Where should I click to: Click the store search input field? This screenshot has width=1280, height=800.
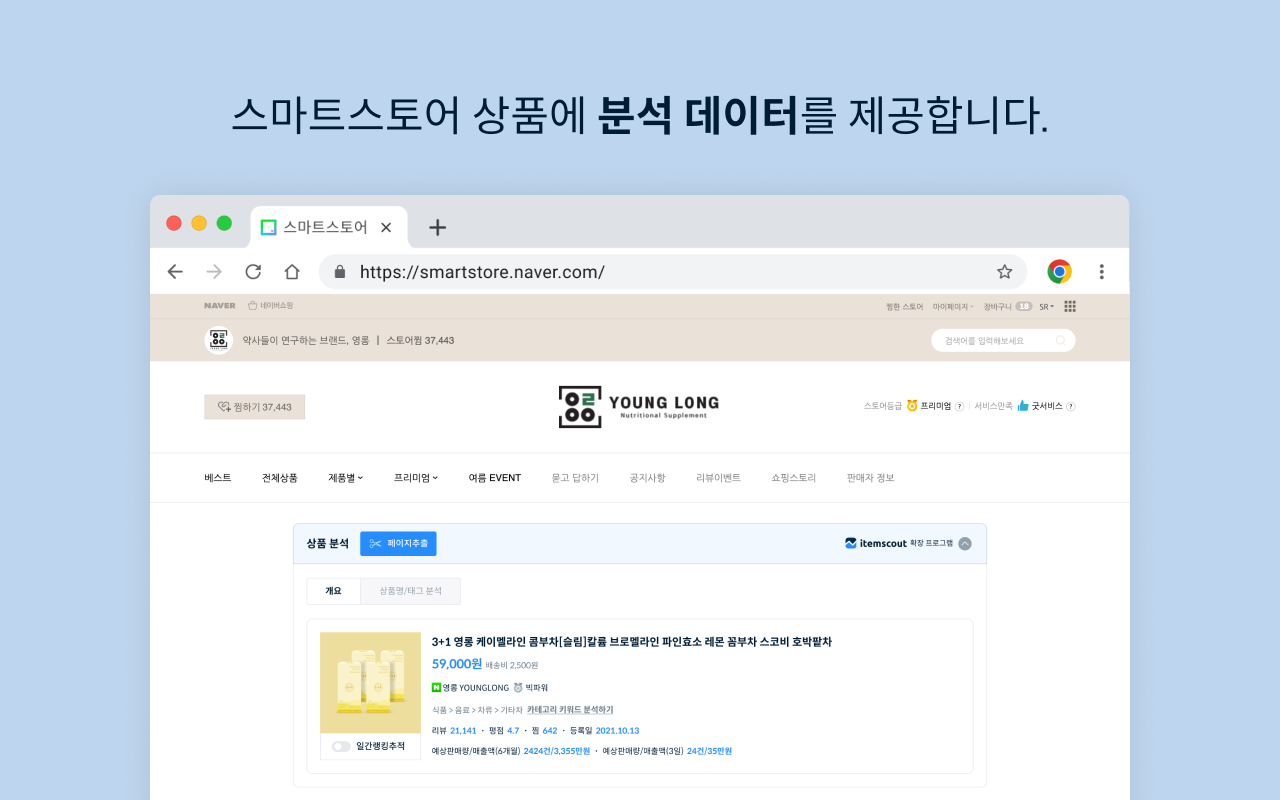pyautogui.click(x=1000, y=340)
